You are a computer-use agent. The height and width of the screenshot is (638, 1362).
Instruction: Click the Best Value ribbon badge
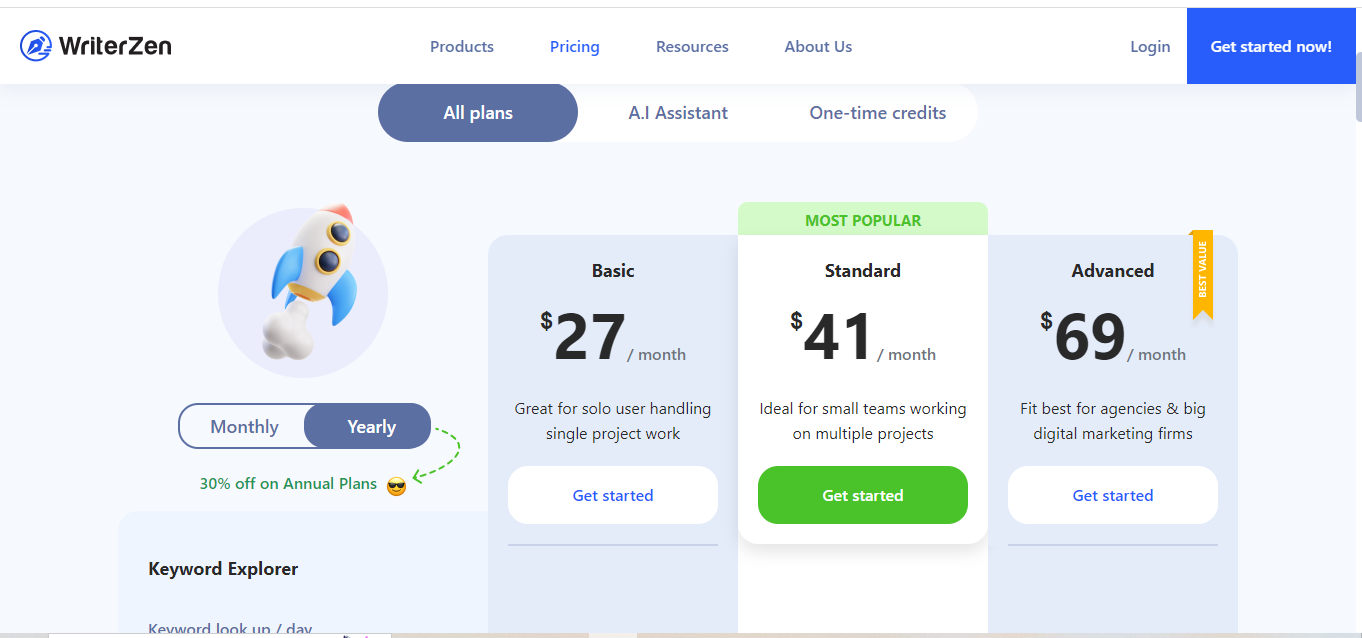[1202, 274]
